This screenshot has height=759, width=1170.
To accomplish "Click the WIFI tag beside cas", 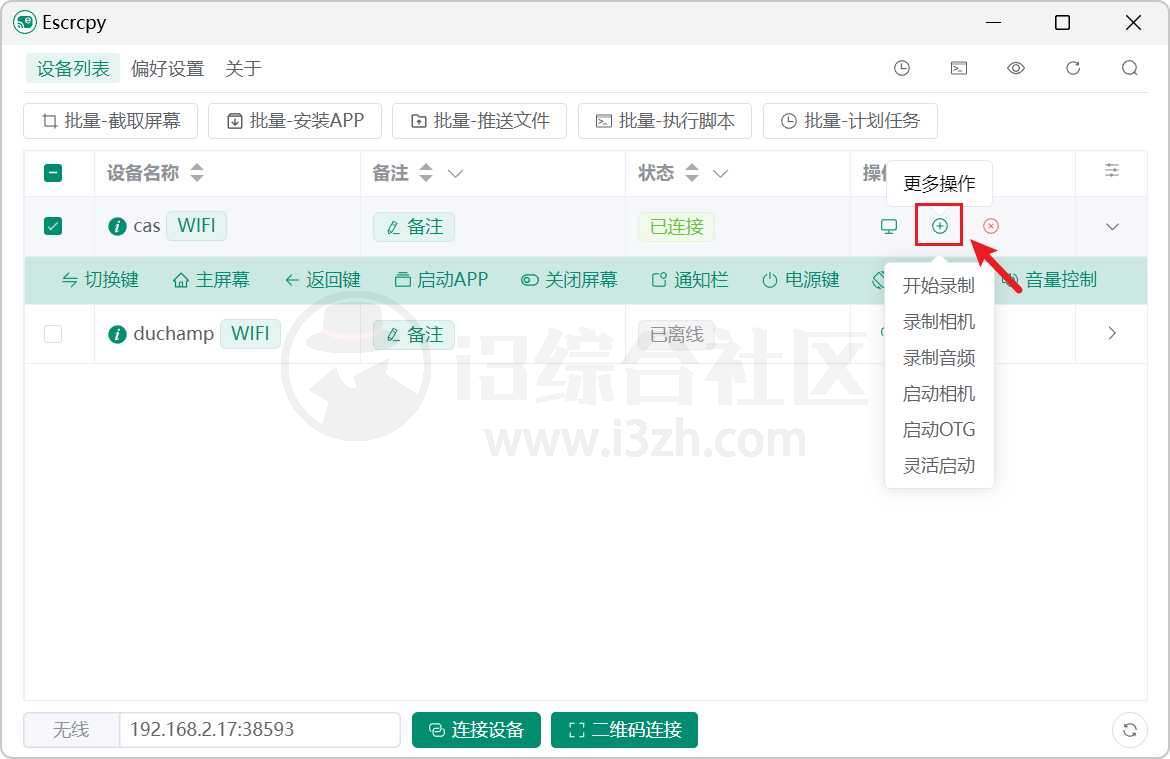I will click(x=196, y=225).
